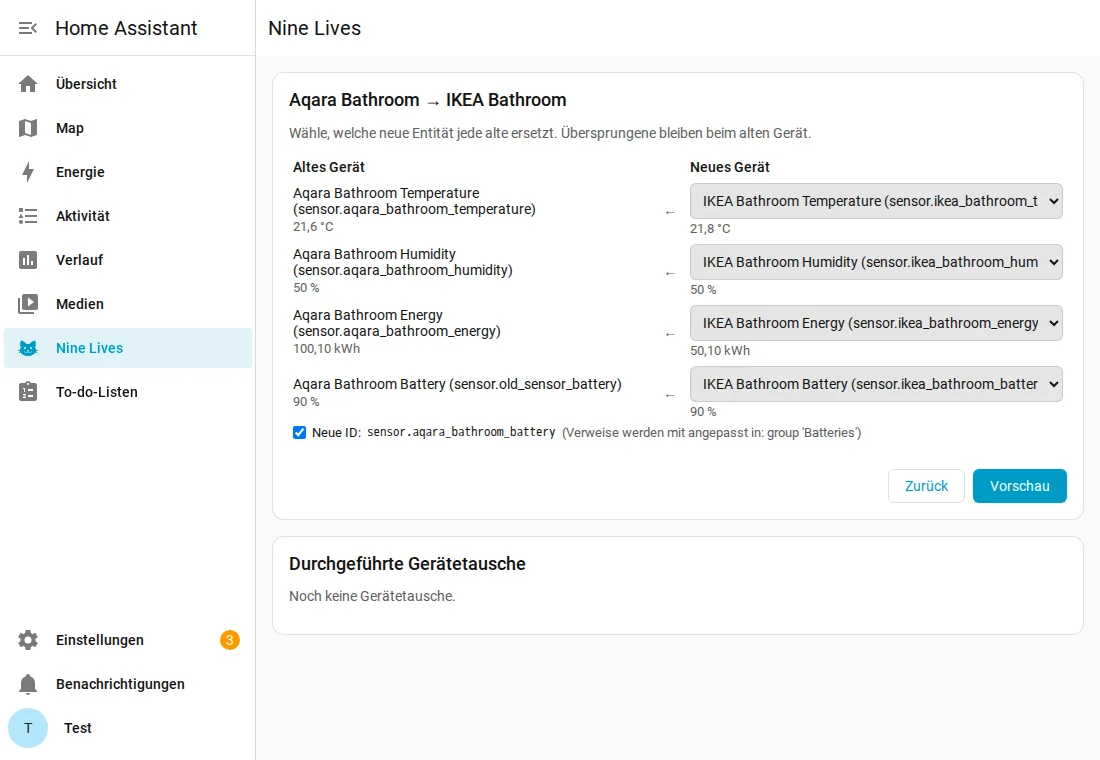The width and height of the screenshot is (1100, 760).
Task: Click the Vorschau button
Action: point(1019,486)
